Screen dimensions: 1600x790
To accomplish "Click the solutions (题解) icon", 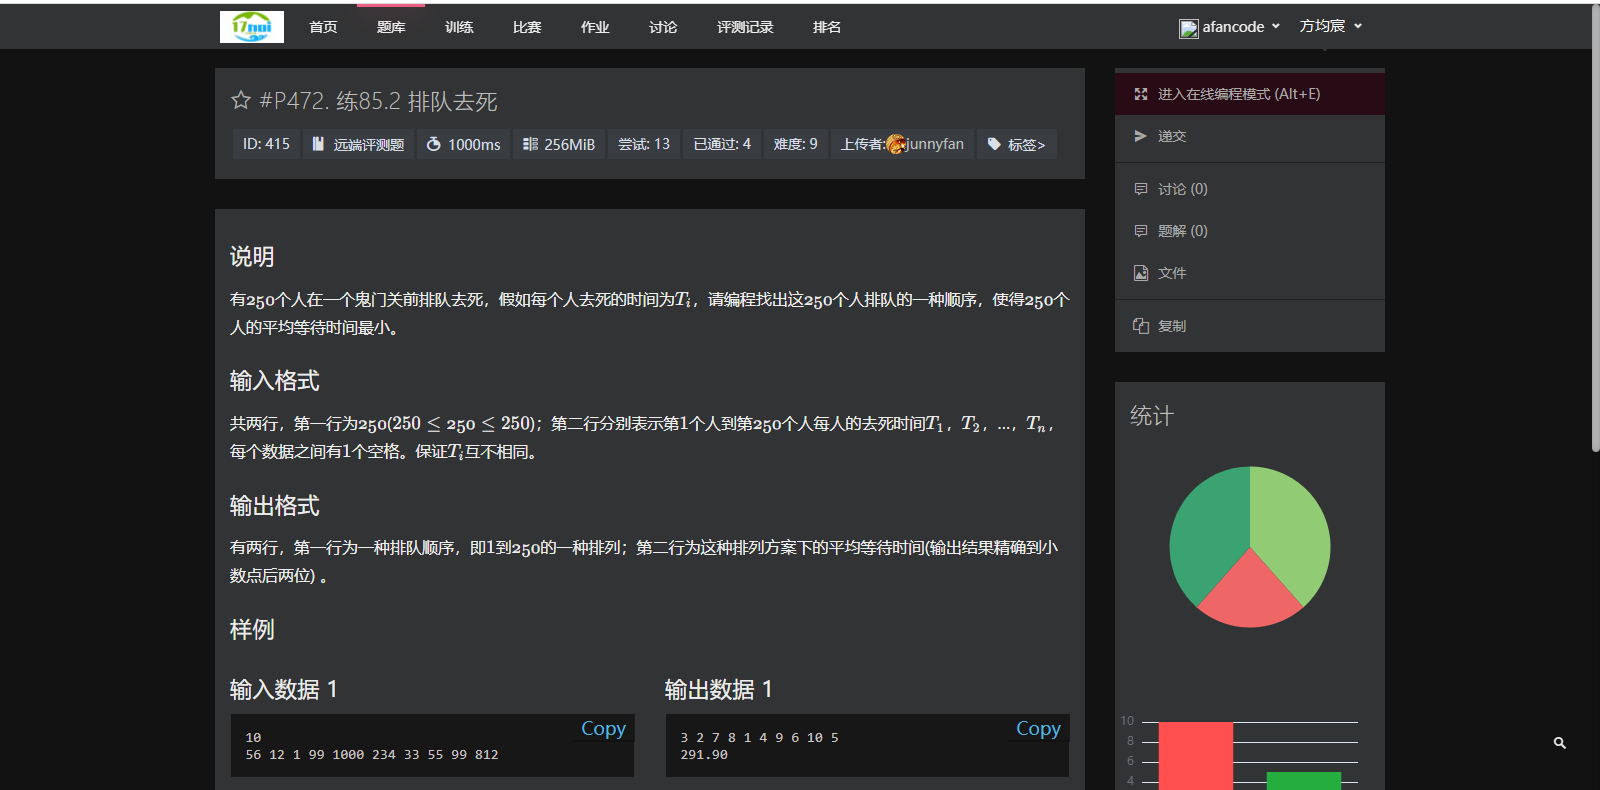I will pos(1141,231).
